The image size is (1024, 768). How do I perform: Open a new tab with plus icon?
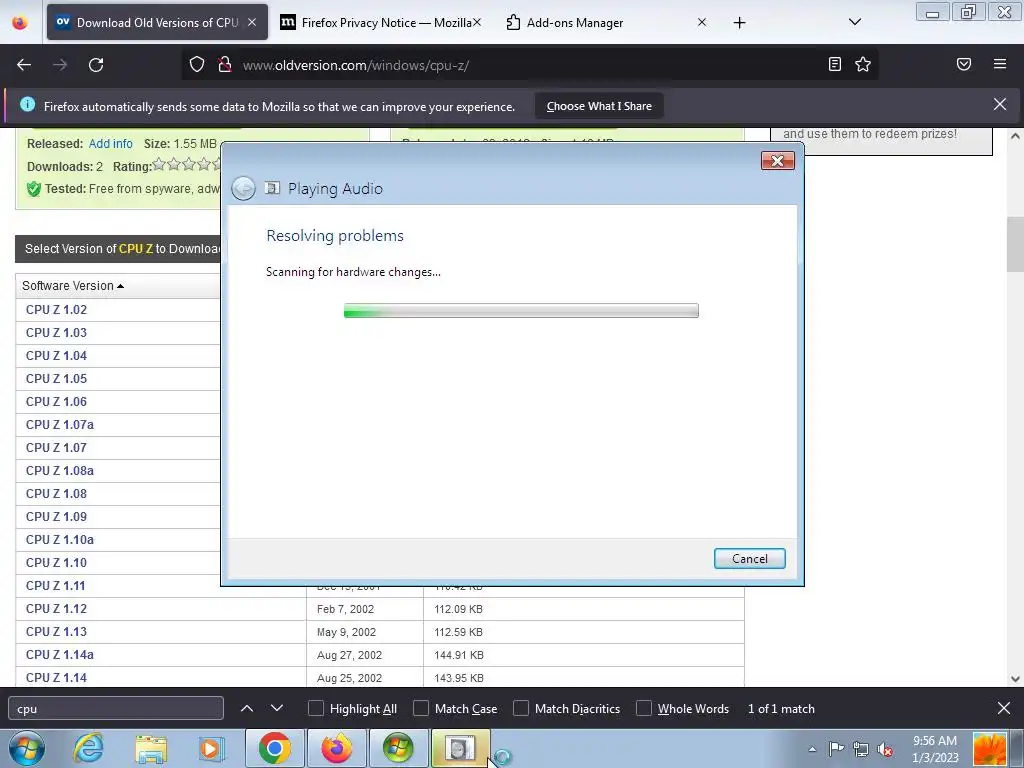pyautogui.click(x=739, y=23)
